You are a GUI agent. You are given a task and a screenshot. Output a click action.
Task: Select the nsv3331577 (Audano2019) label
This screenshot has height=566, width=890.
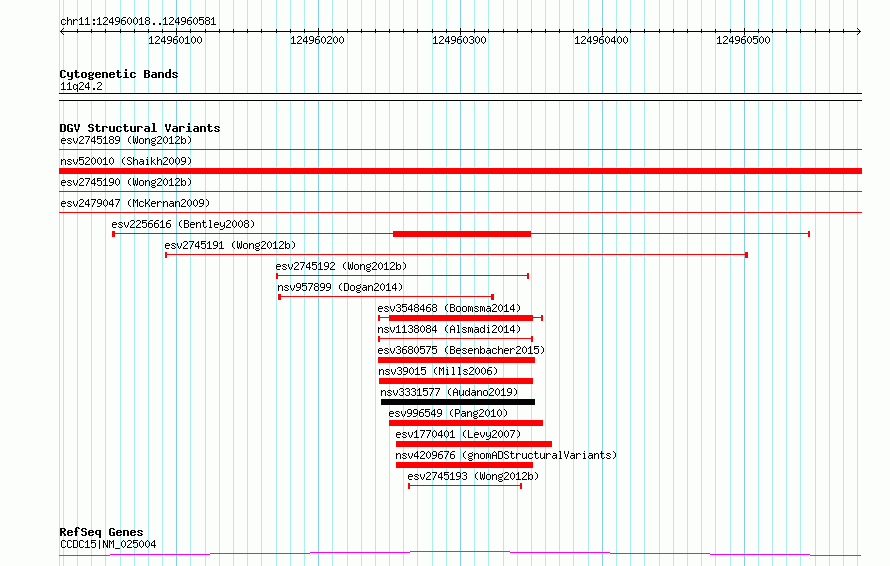tap(449, 392)
